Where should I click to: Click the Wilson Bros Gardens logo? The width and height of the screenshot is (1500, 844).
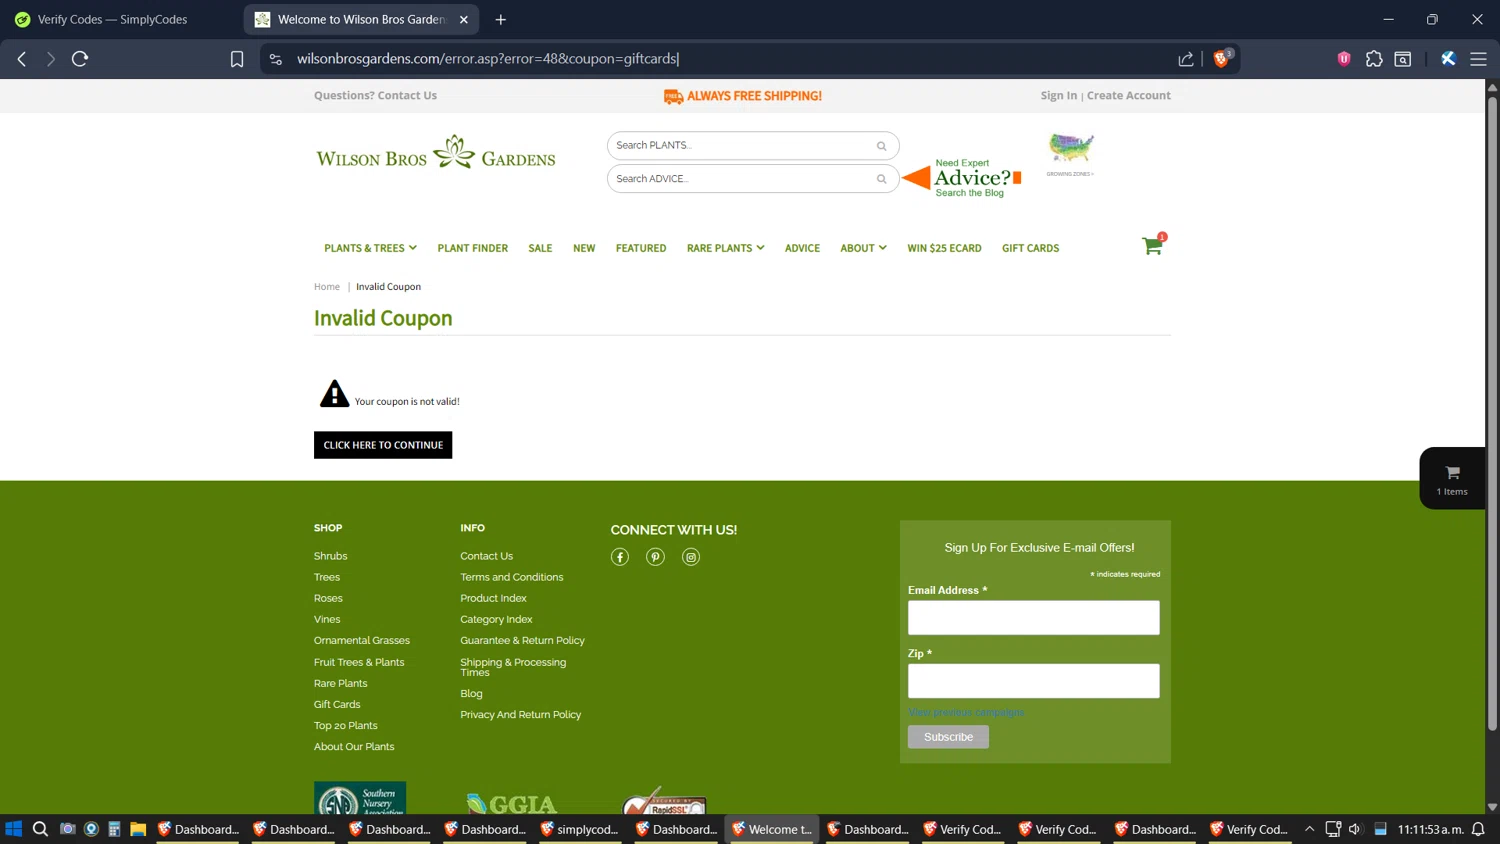[x=435, y=153]
